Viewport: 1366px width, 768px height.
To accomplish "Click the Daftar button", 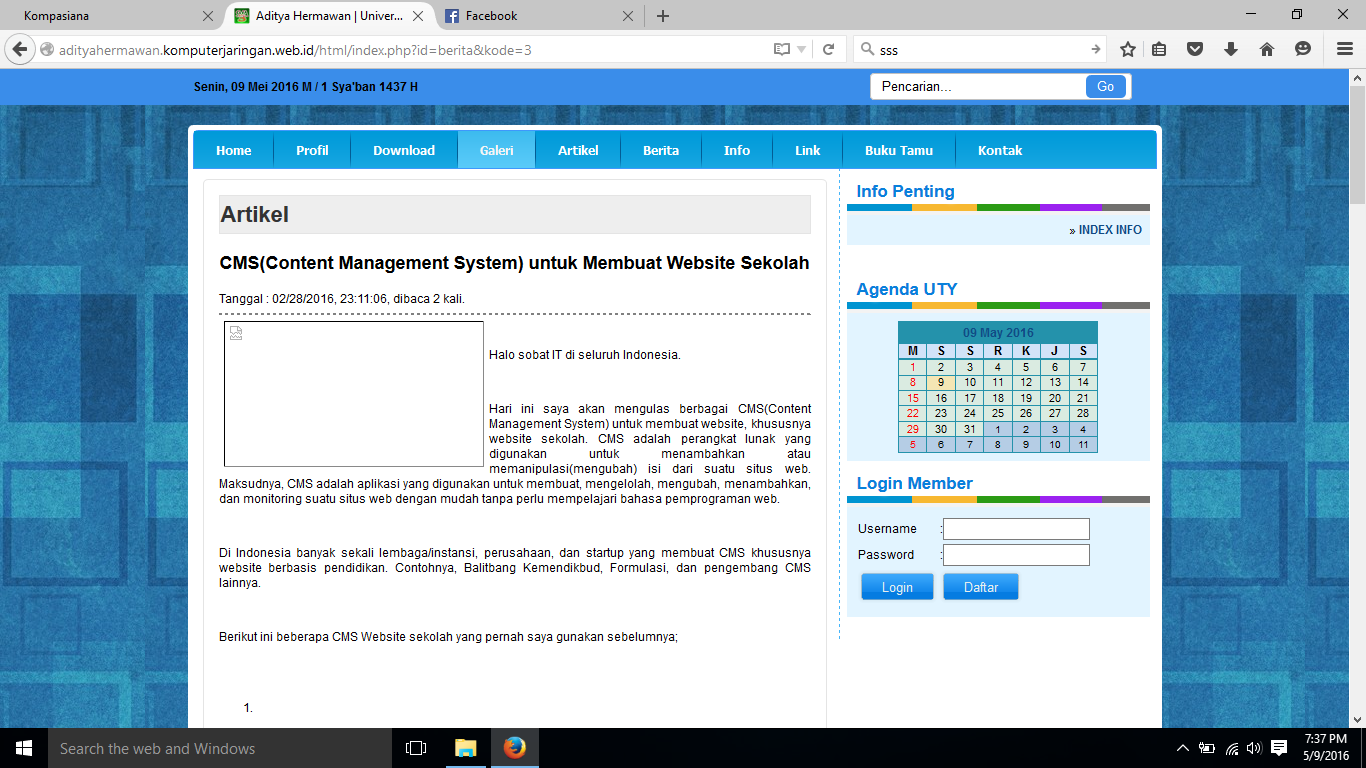I will [981, 587].
